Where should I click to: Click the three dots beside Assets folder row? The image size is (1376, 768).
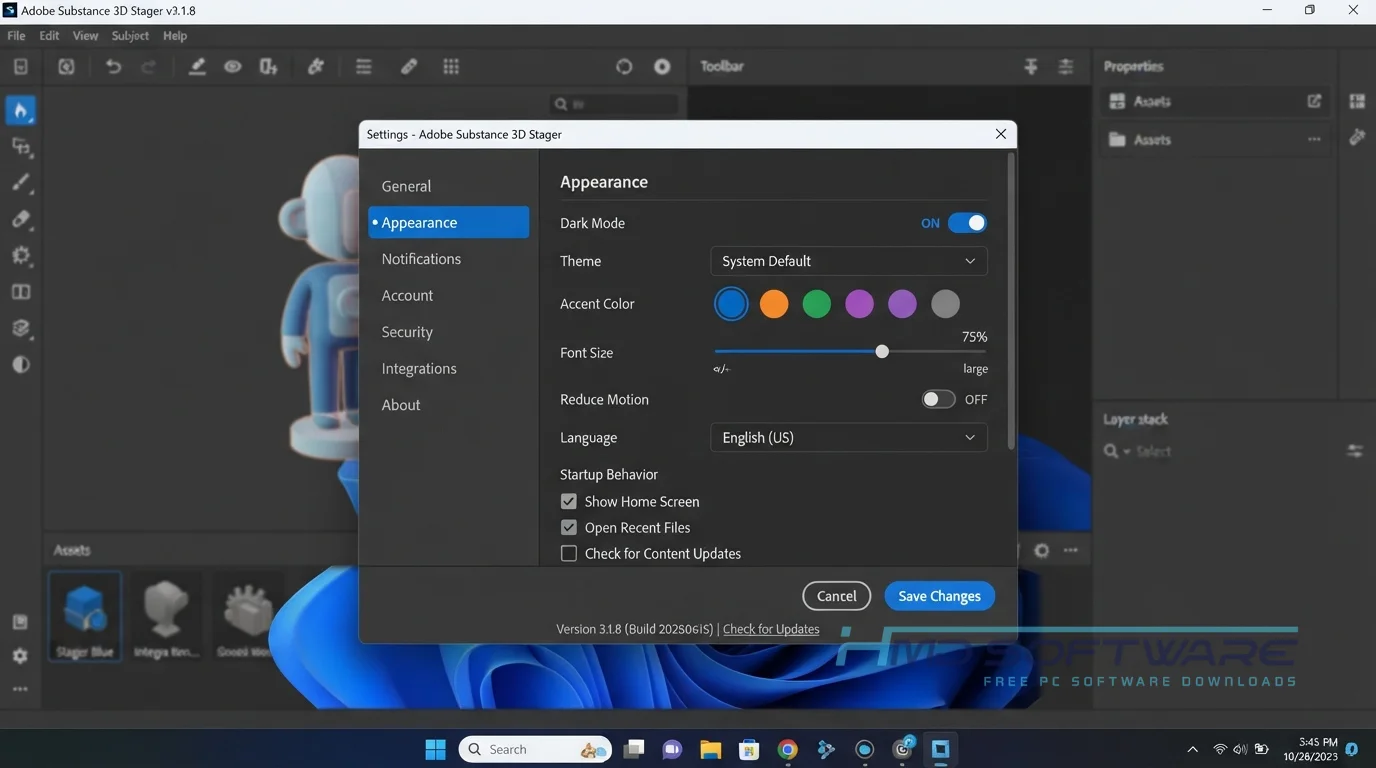tap(1314, 140)
